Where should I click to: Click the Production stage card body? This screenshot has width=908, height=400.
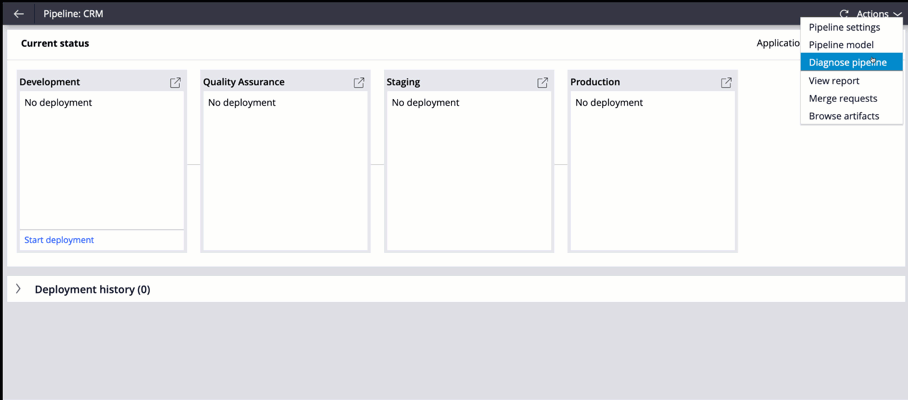point(653,171)
